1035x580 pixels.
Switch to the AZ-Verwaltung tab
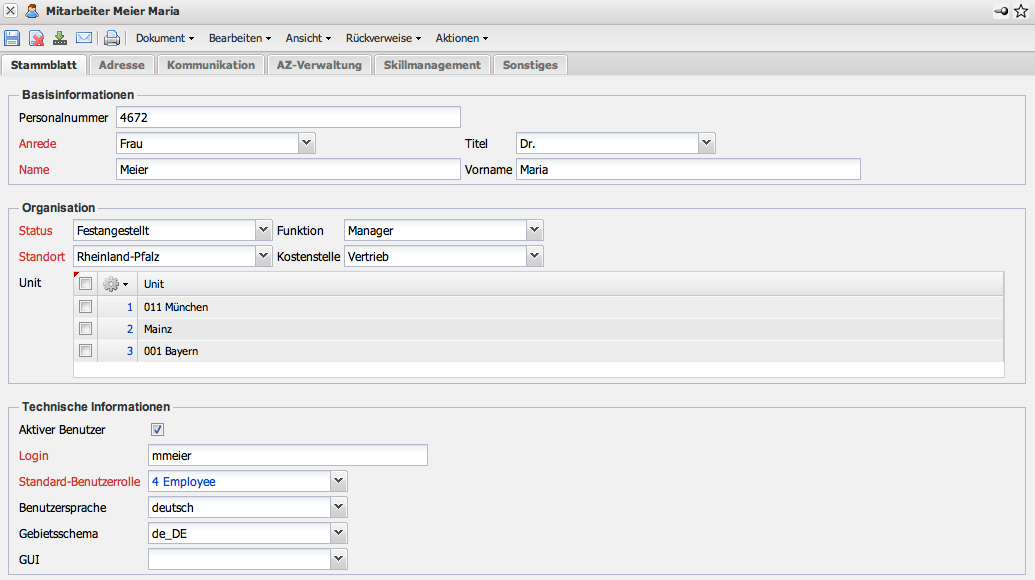click(x=319, y=65)
